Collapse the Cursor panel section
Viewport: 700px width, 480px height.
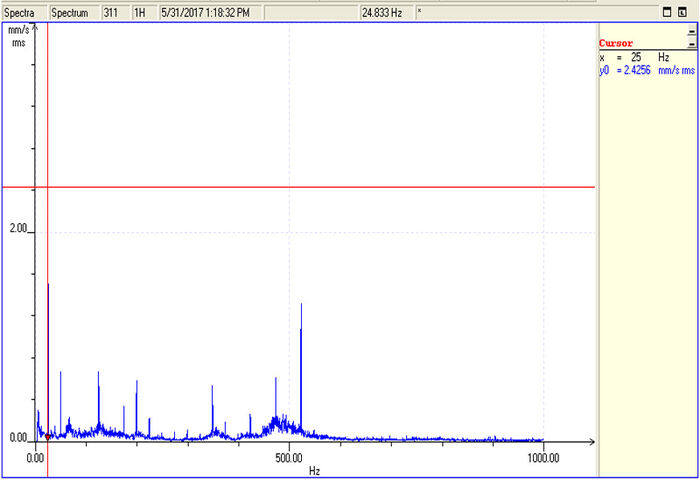click(x=692, y=44)
